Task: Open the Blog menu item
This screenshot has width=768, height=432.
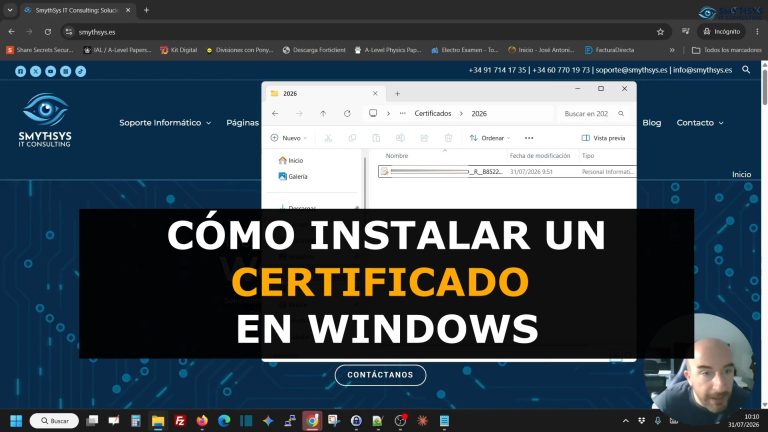Action: 651,122
